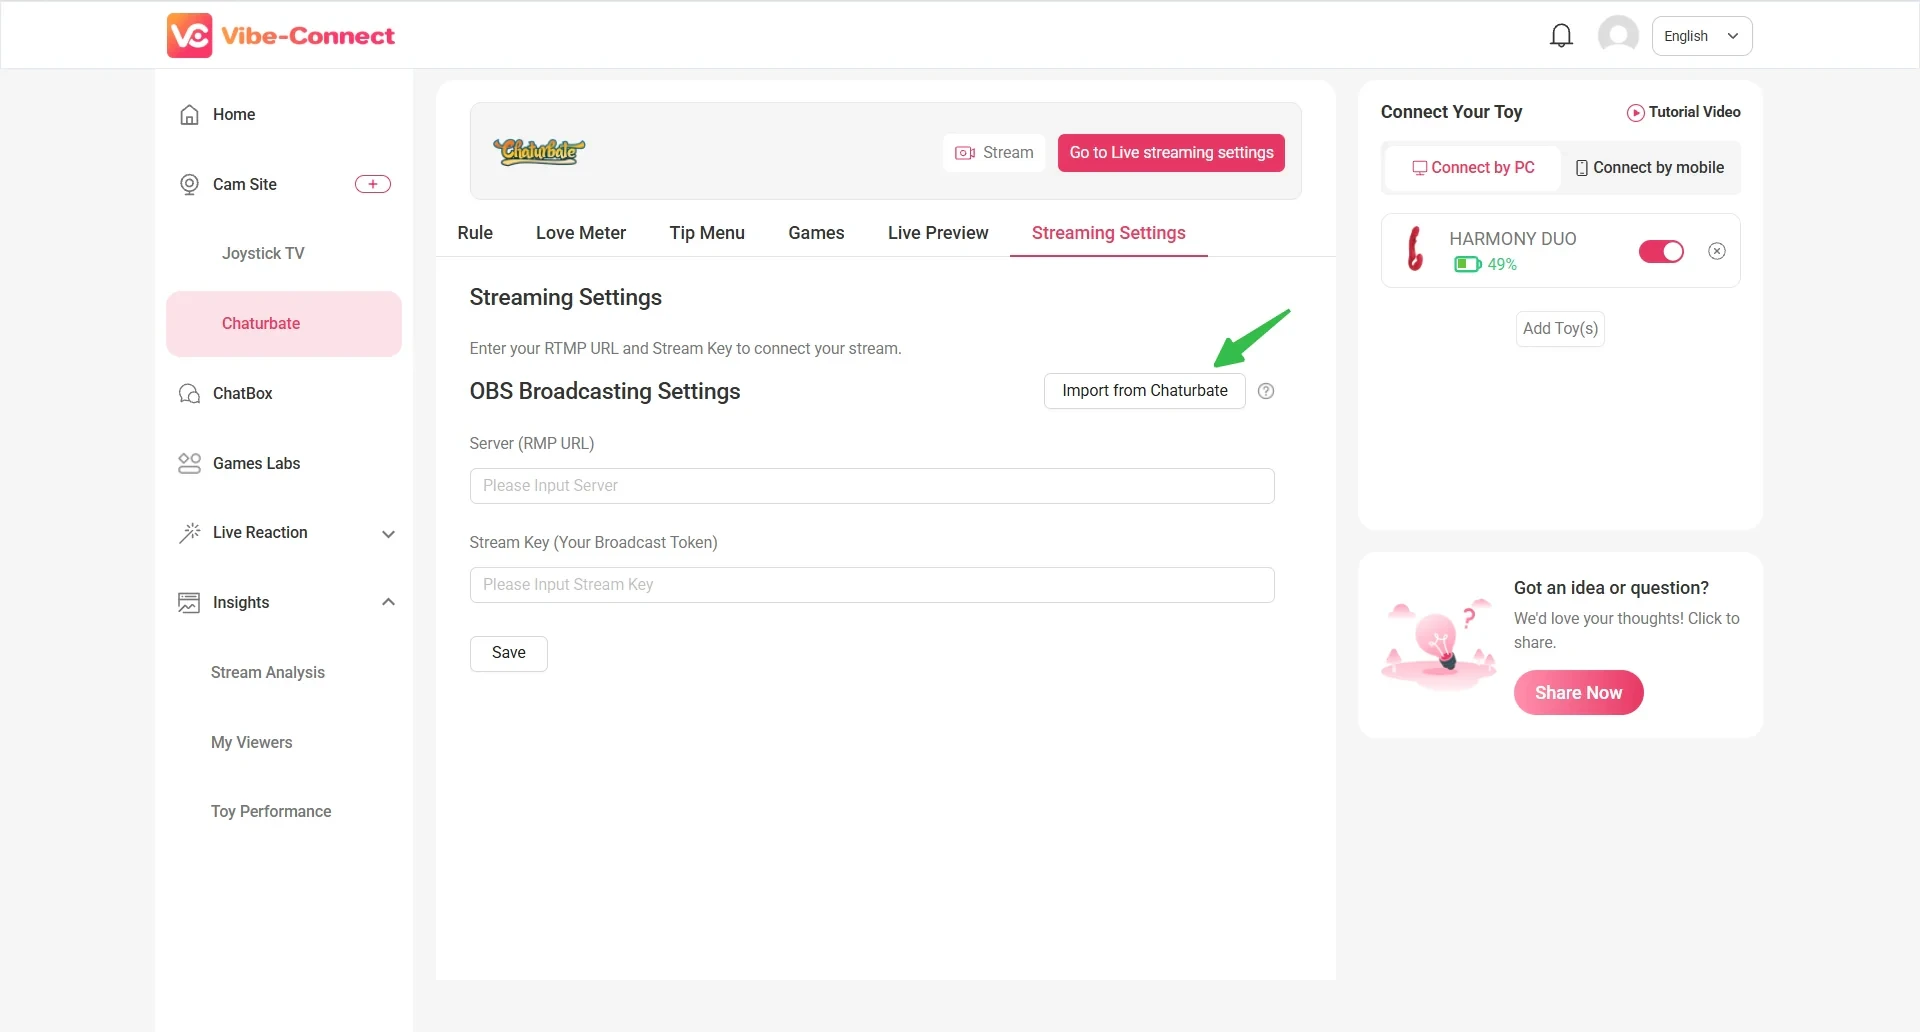Open the user profile avatar
1920x1032 pixels.
point(1617,36)
